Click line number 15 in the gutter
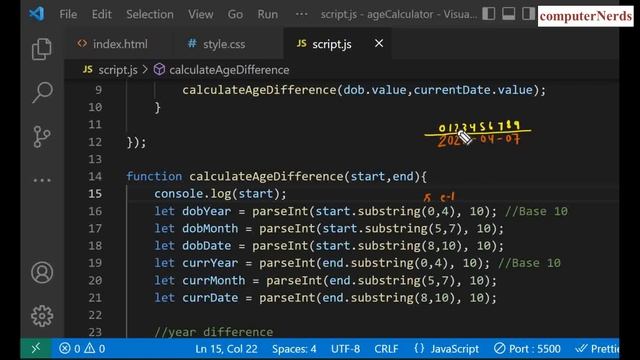The image size is (640, 360). (x=95, y=193)
